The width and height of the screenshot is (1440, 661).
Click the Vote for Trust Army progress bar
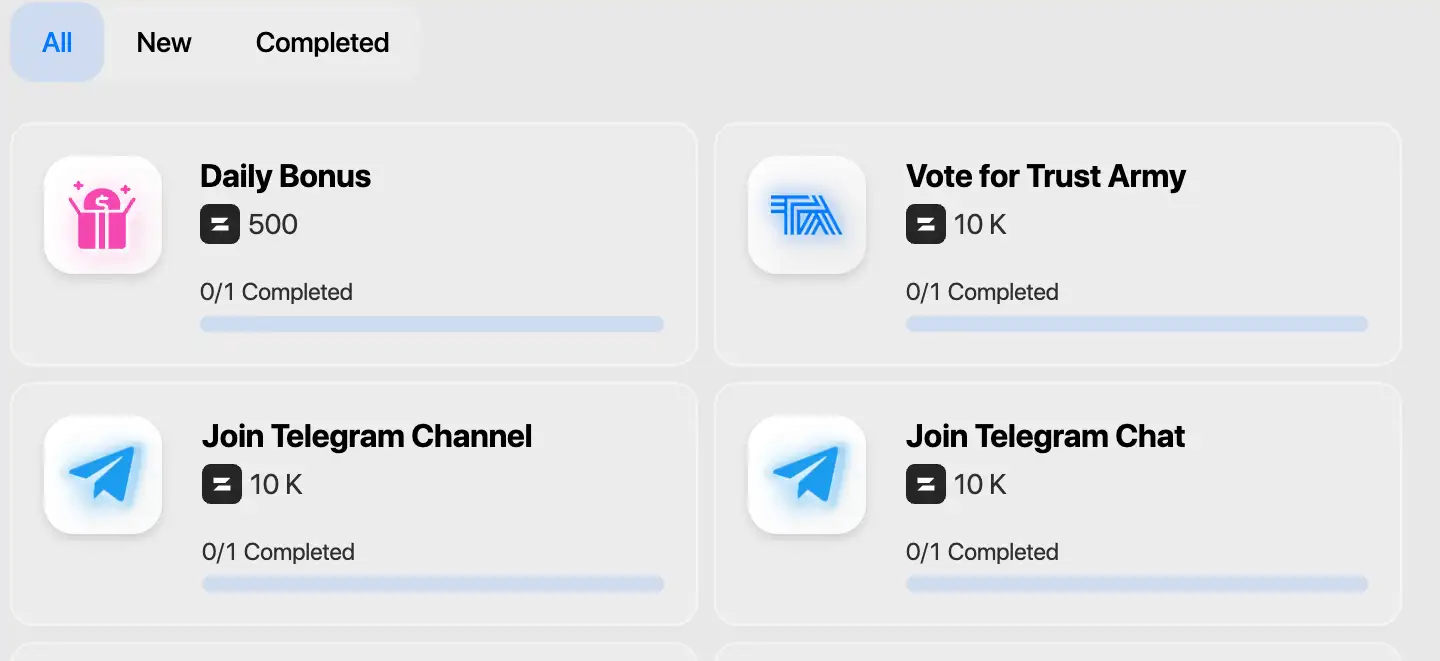click(1136, 324)
